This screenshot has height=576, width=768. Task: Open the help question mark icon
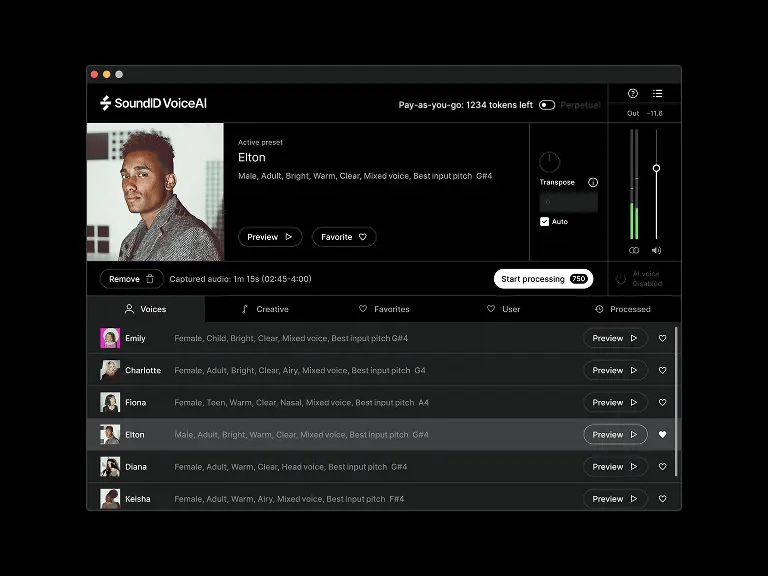(x=633, y=94)
